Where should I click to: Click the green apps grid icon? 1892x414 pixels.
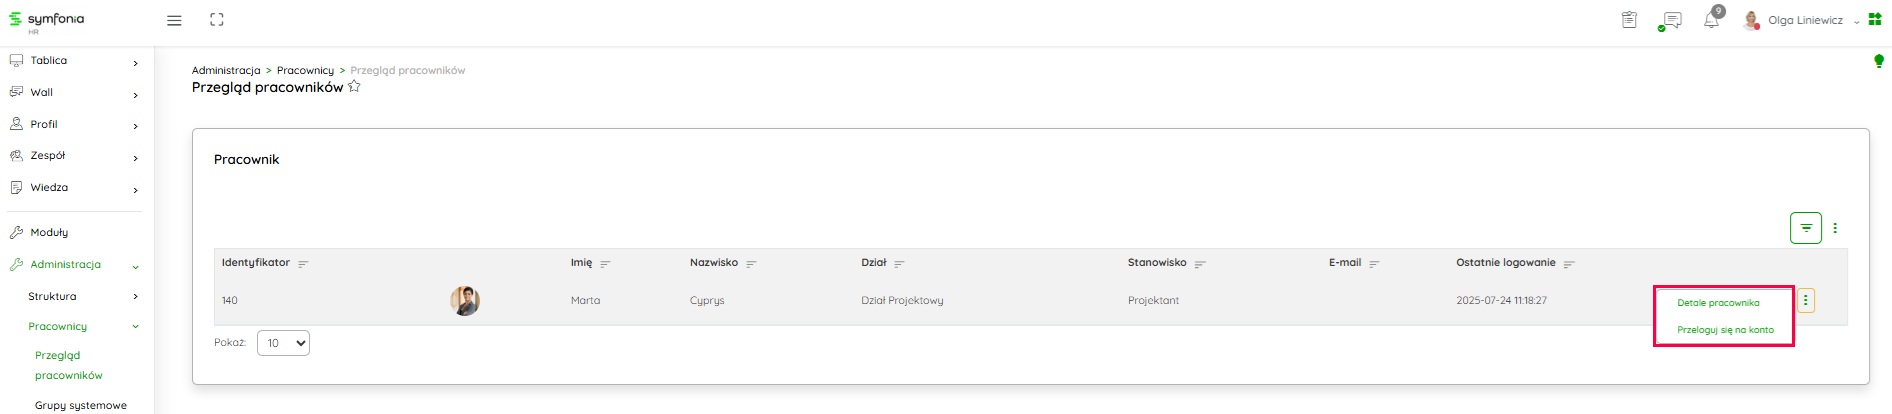point(1875,19)
